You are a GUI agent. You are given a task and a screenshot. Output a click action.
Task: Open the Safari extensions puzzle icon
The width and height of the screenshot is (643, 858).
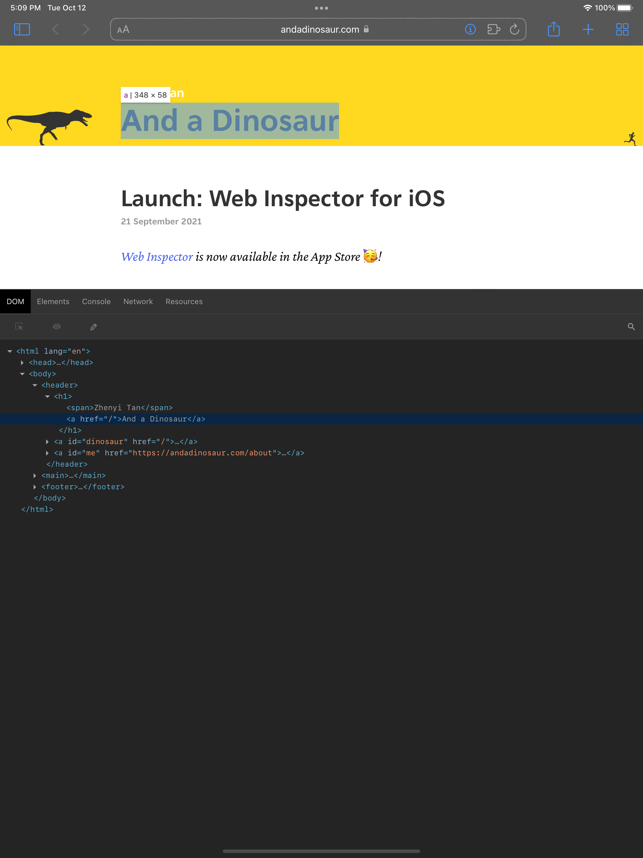click(x=494, y=30)
